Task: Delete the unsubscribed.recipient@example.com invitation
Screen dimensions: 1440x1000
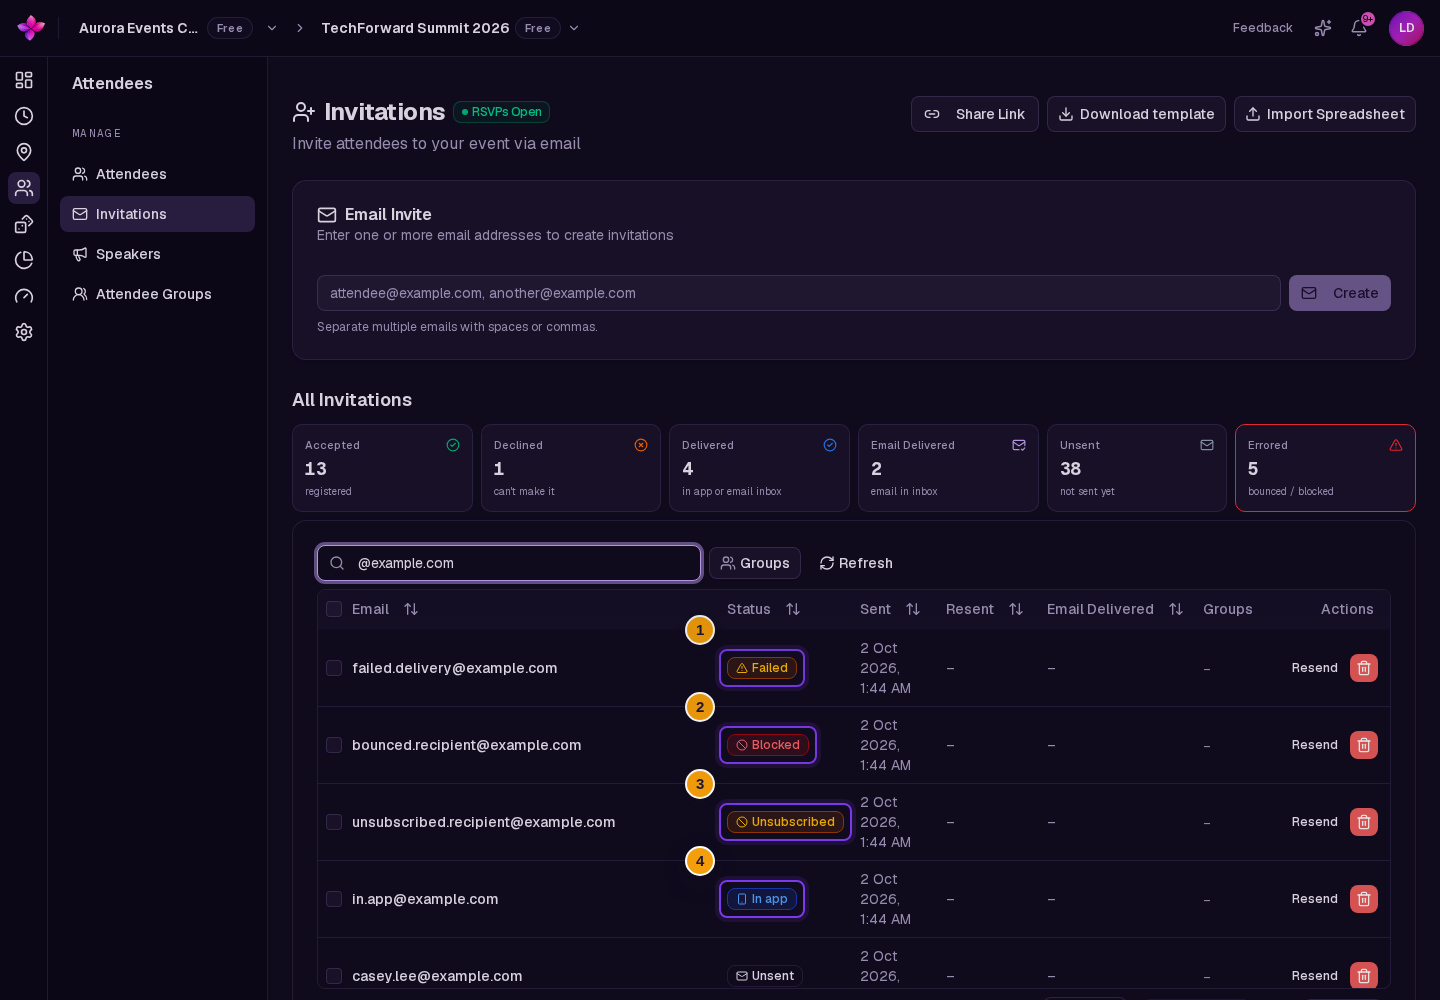Action: tap(1364, 822)
